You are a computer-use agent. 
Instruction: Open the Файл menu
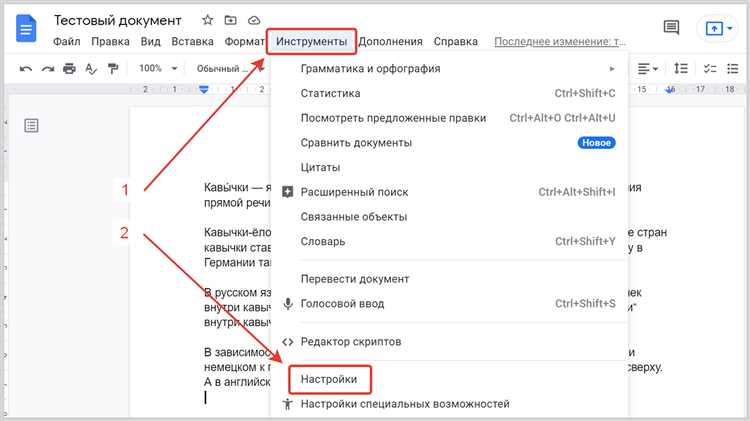click(66, 42)
